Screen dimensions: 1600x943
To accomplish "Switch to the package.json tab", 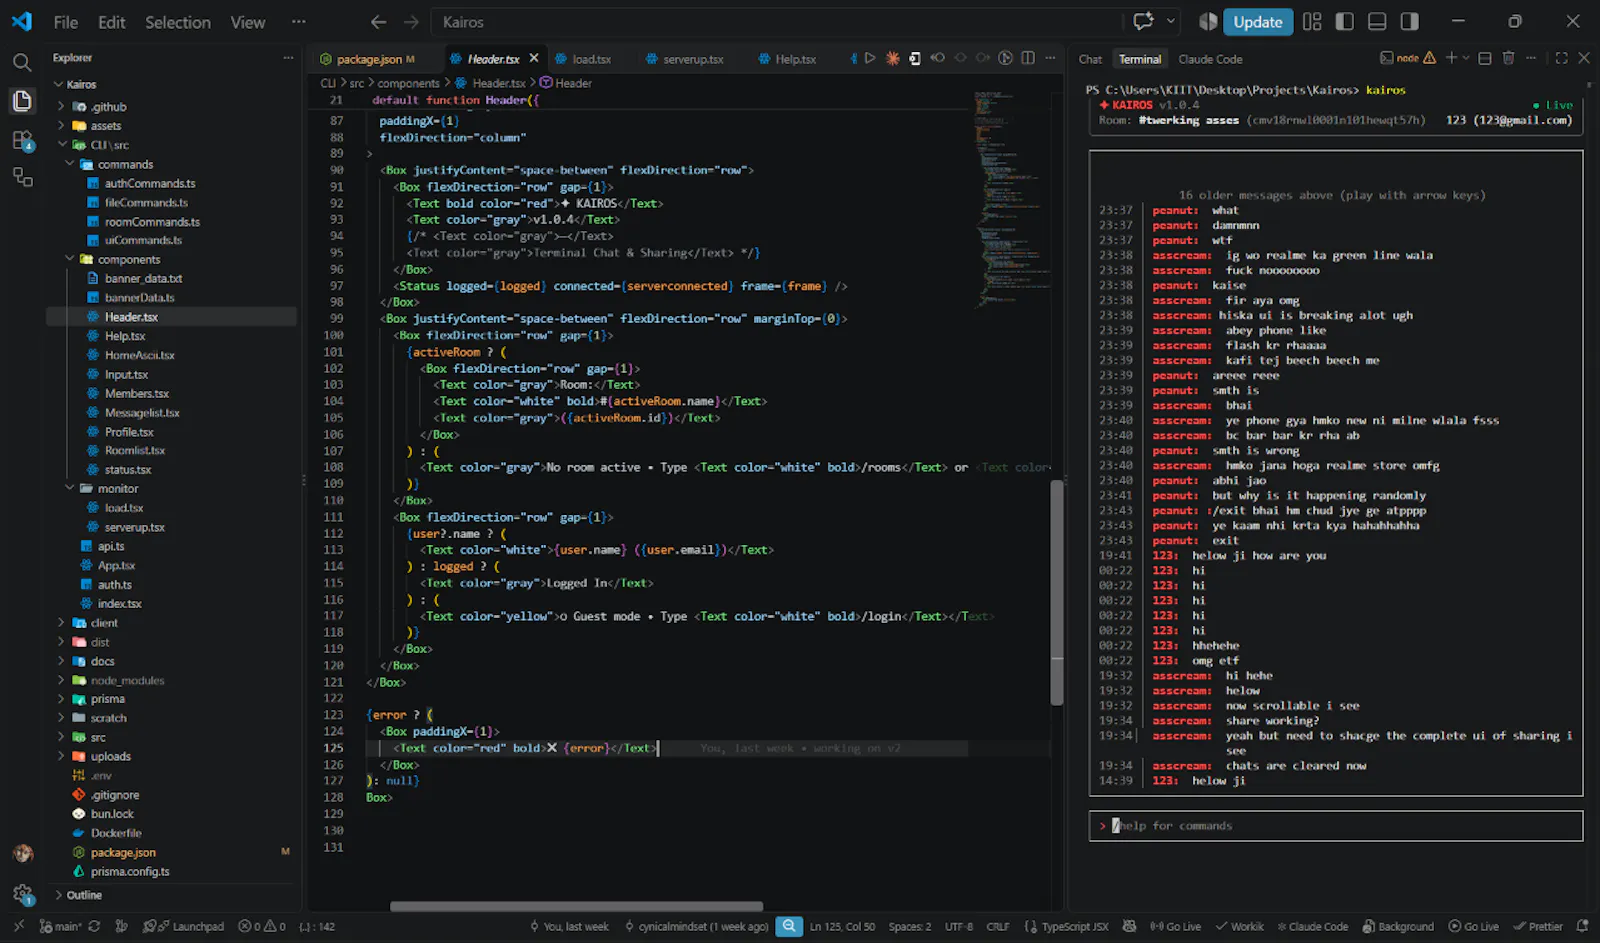I will click(x=368, y=59).
